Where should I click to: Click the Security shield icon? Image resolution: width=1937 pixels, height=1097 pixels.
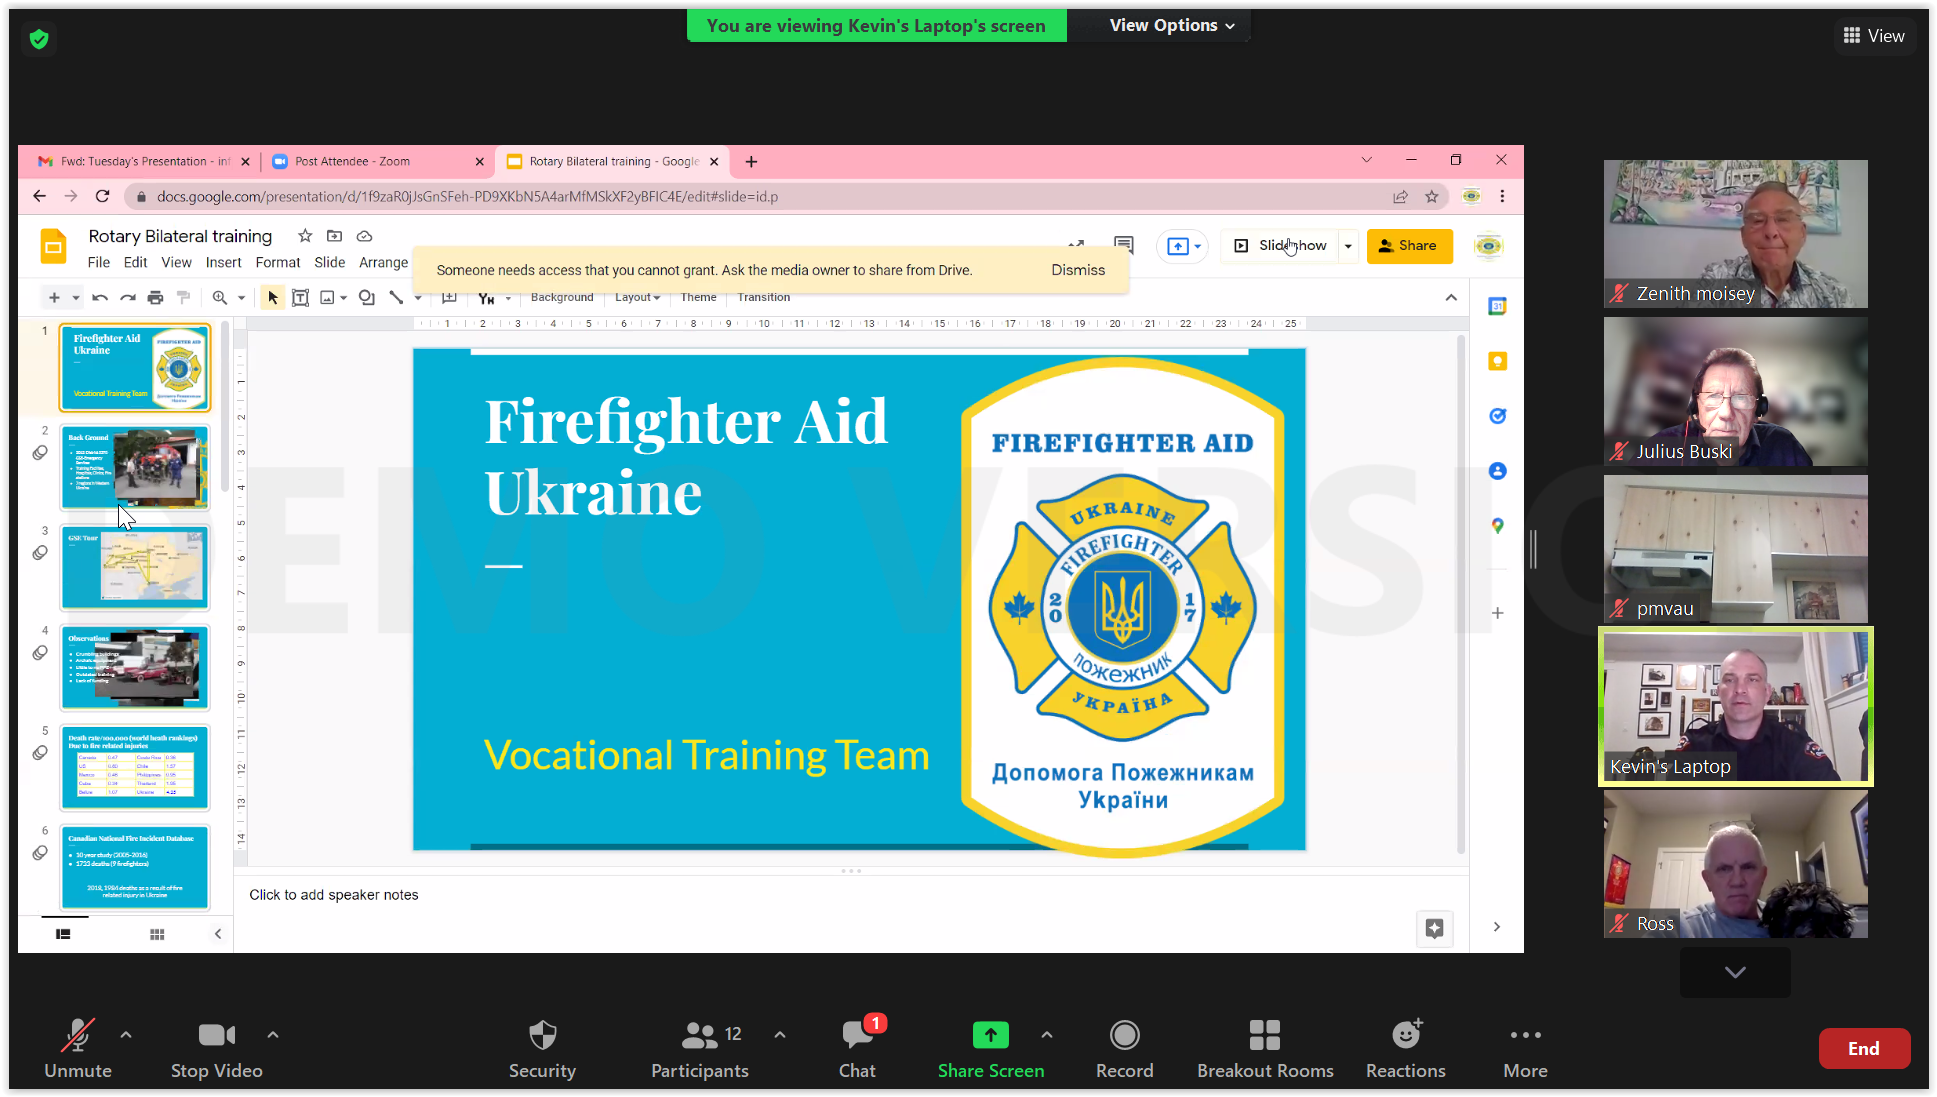click(x=542, y=1035)
